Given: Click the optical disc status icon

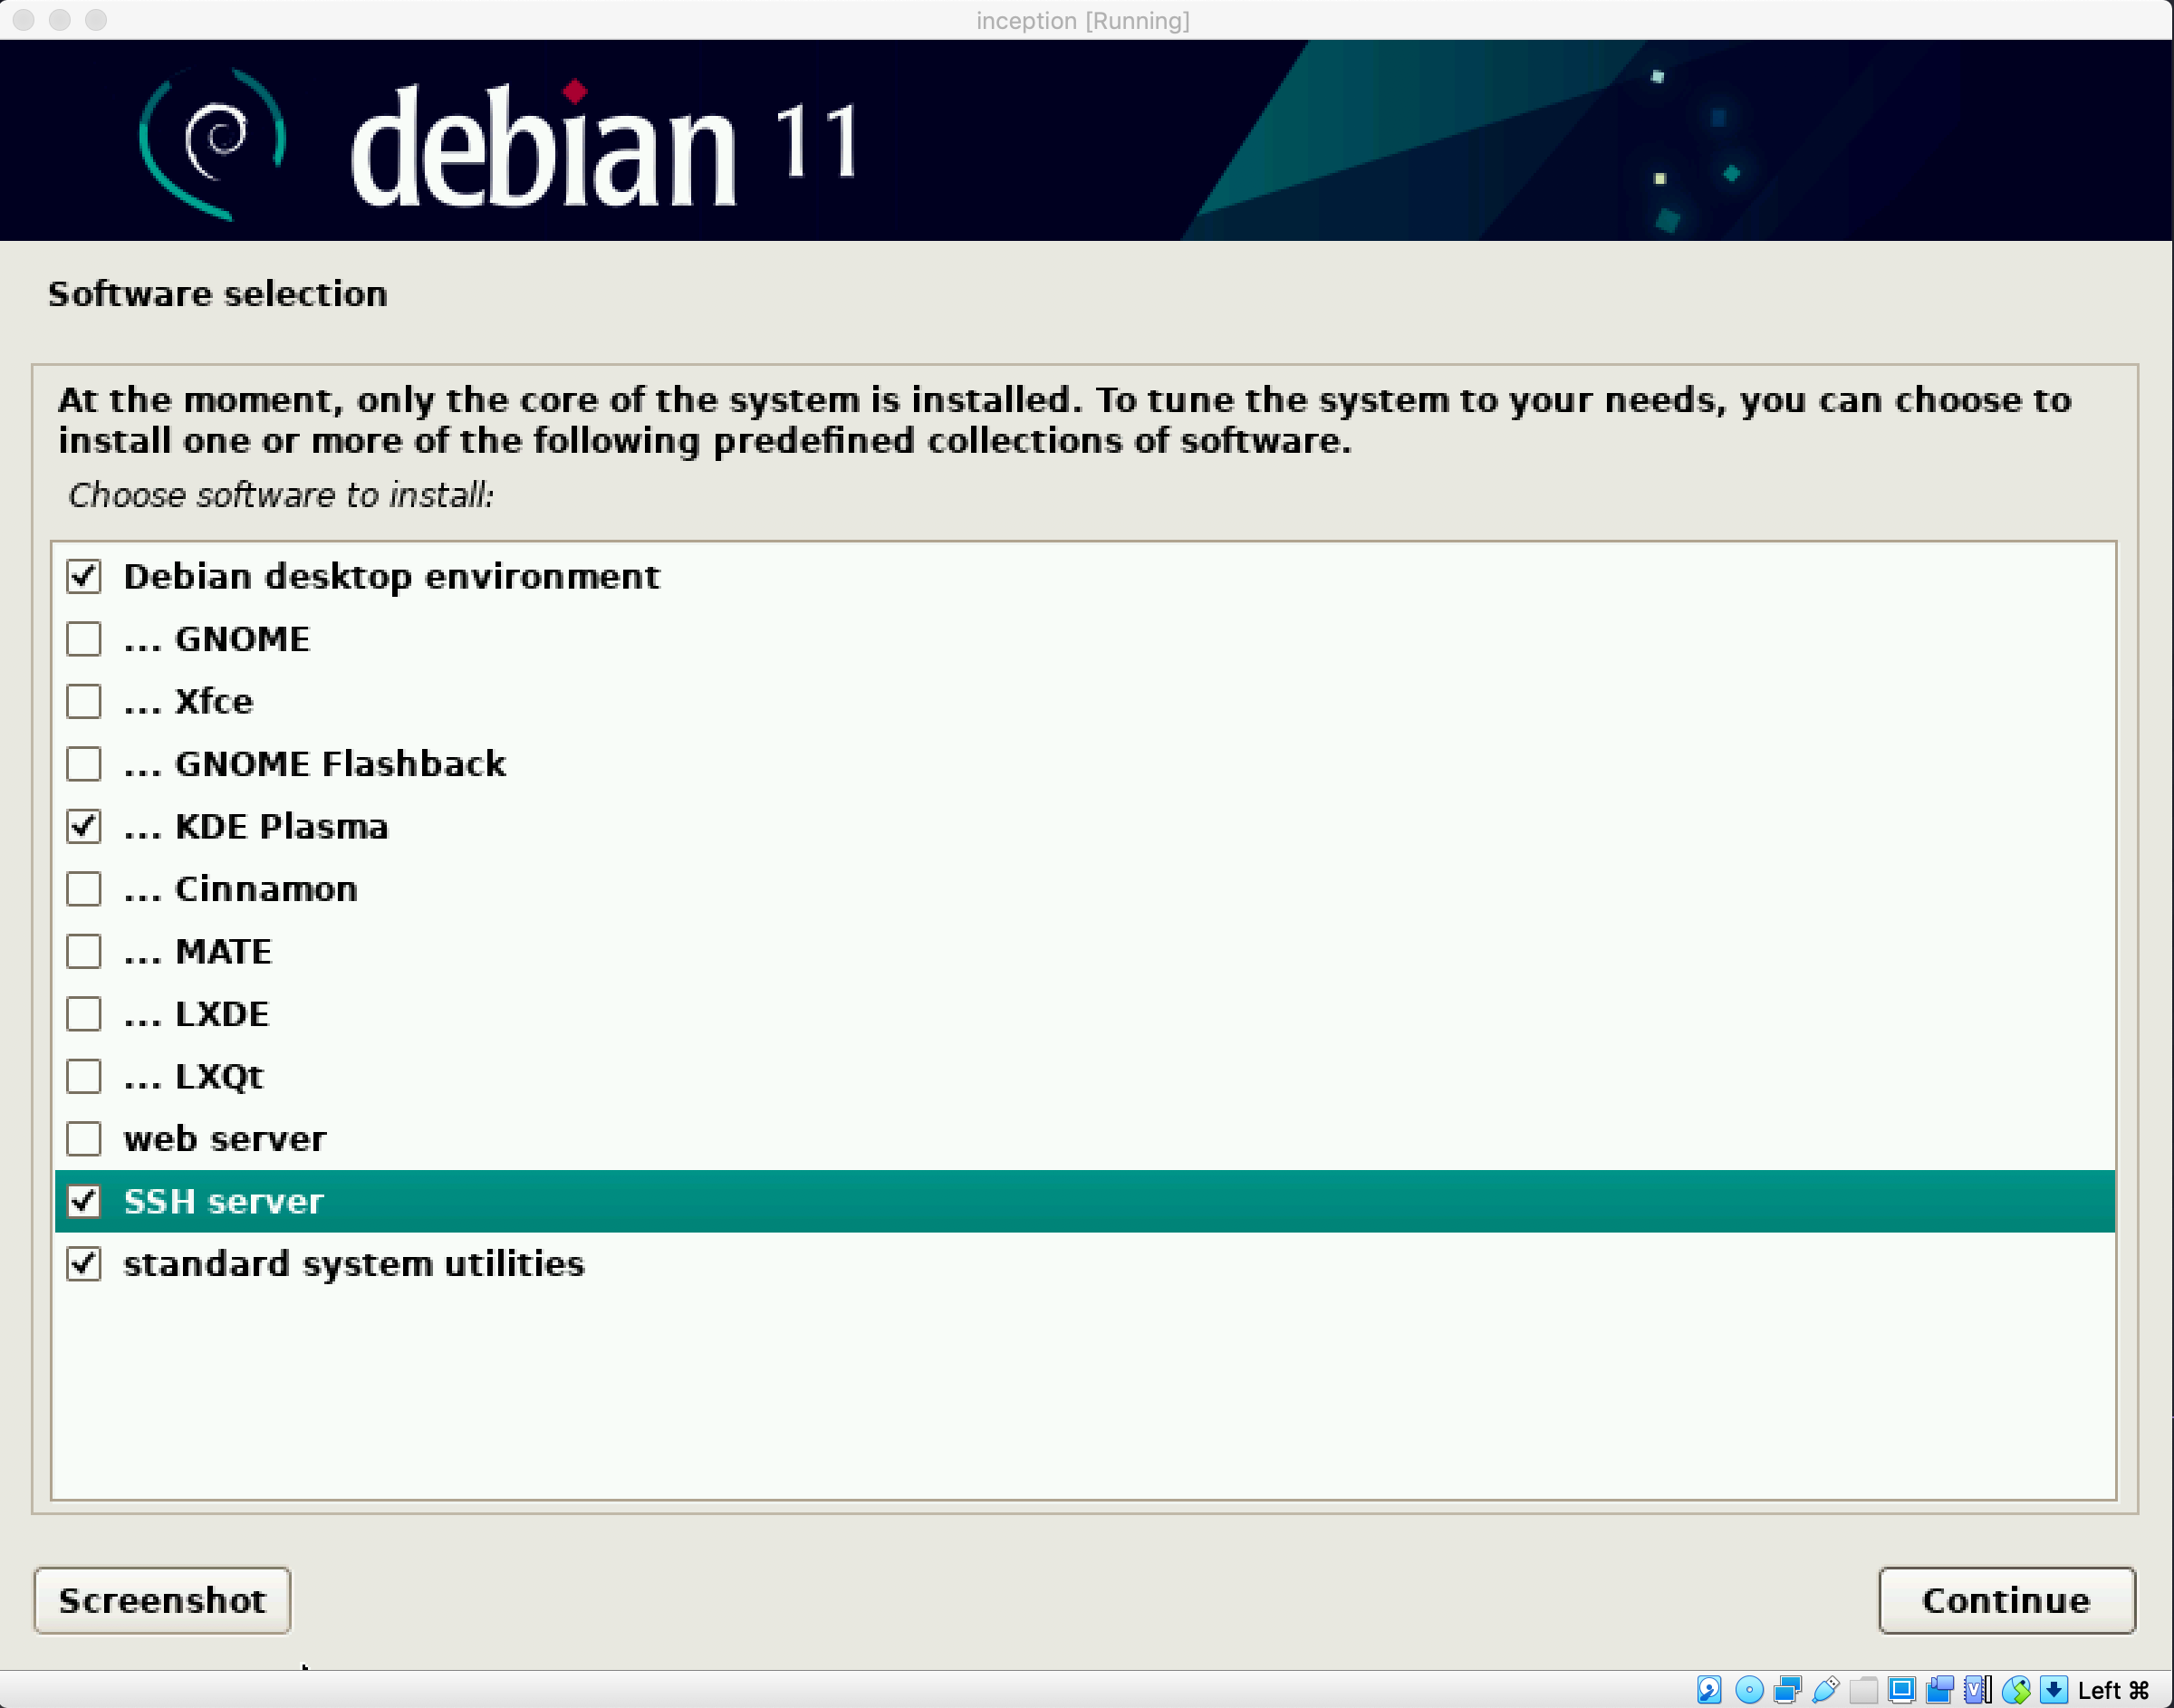Looking at the screenshot, I should 1749,1690.
